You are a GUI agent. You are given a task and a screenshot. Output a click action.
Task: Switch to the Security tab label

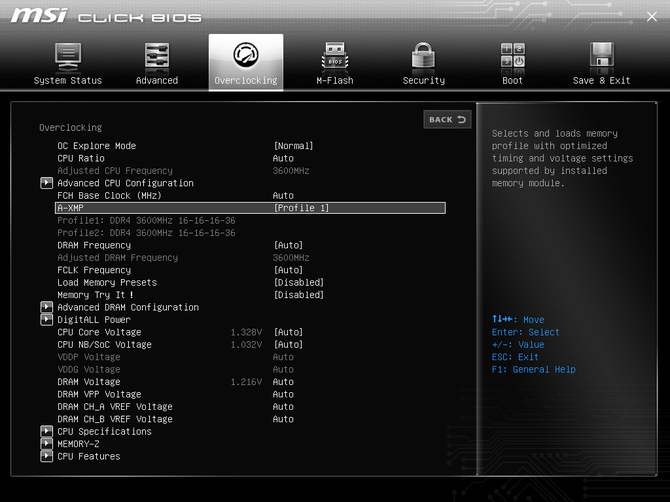click(424, 80)
